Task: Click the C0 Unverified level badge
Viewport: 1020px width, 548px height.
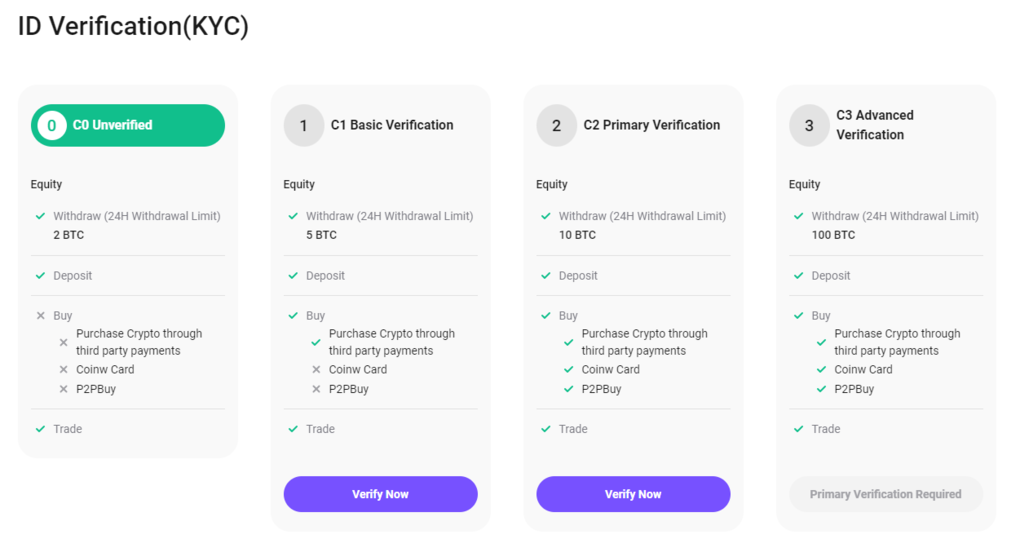Action: 128,126
